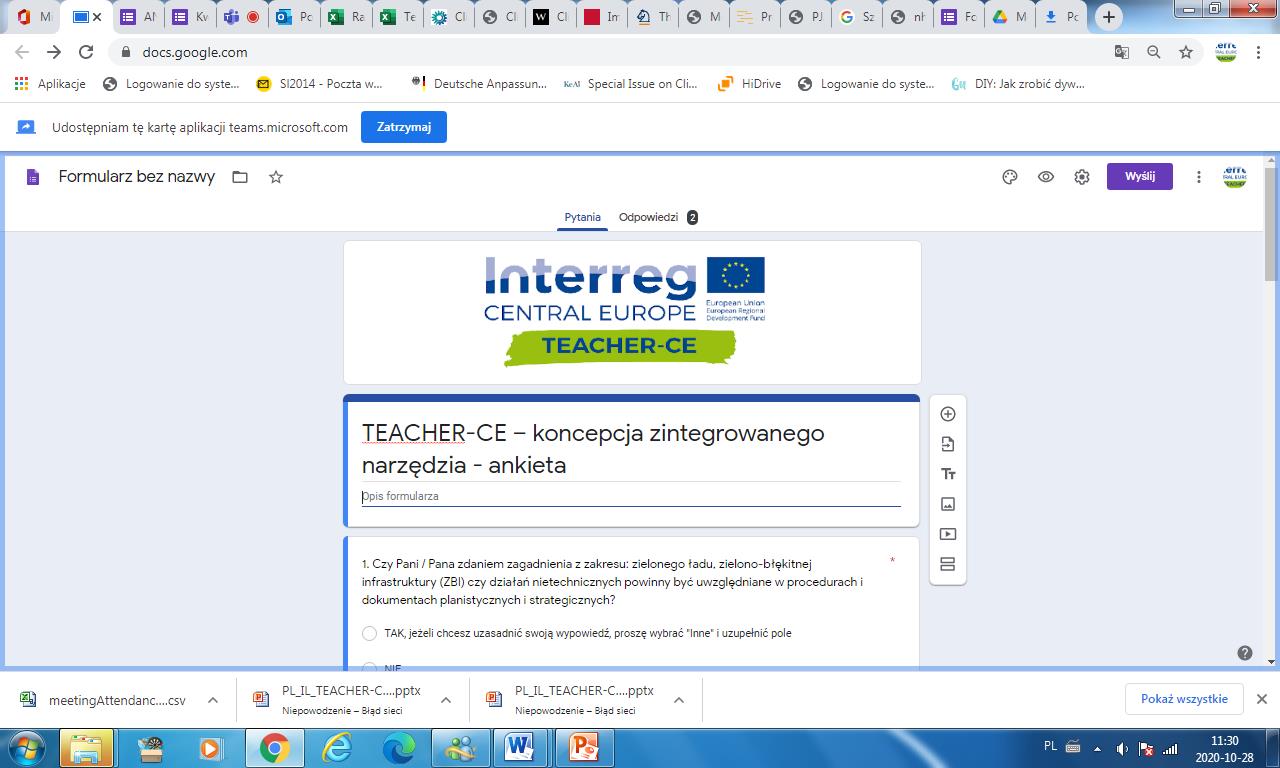Viewport: 1280px width, 768px height.
Task: Import questions from the side toolbar
Action: pyautogui.click(x=948, y=444)
